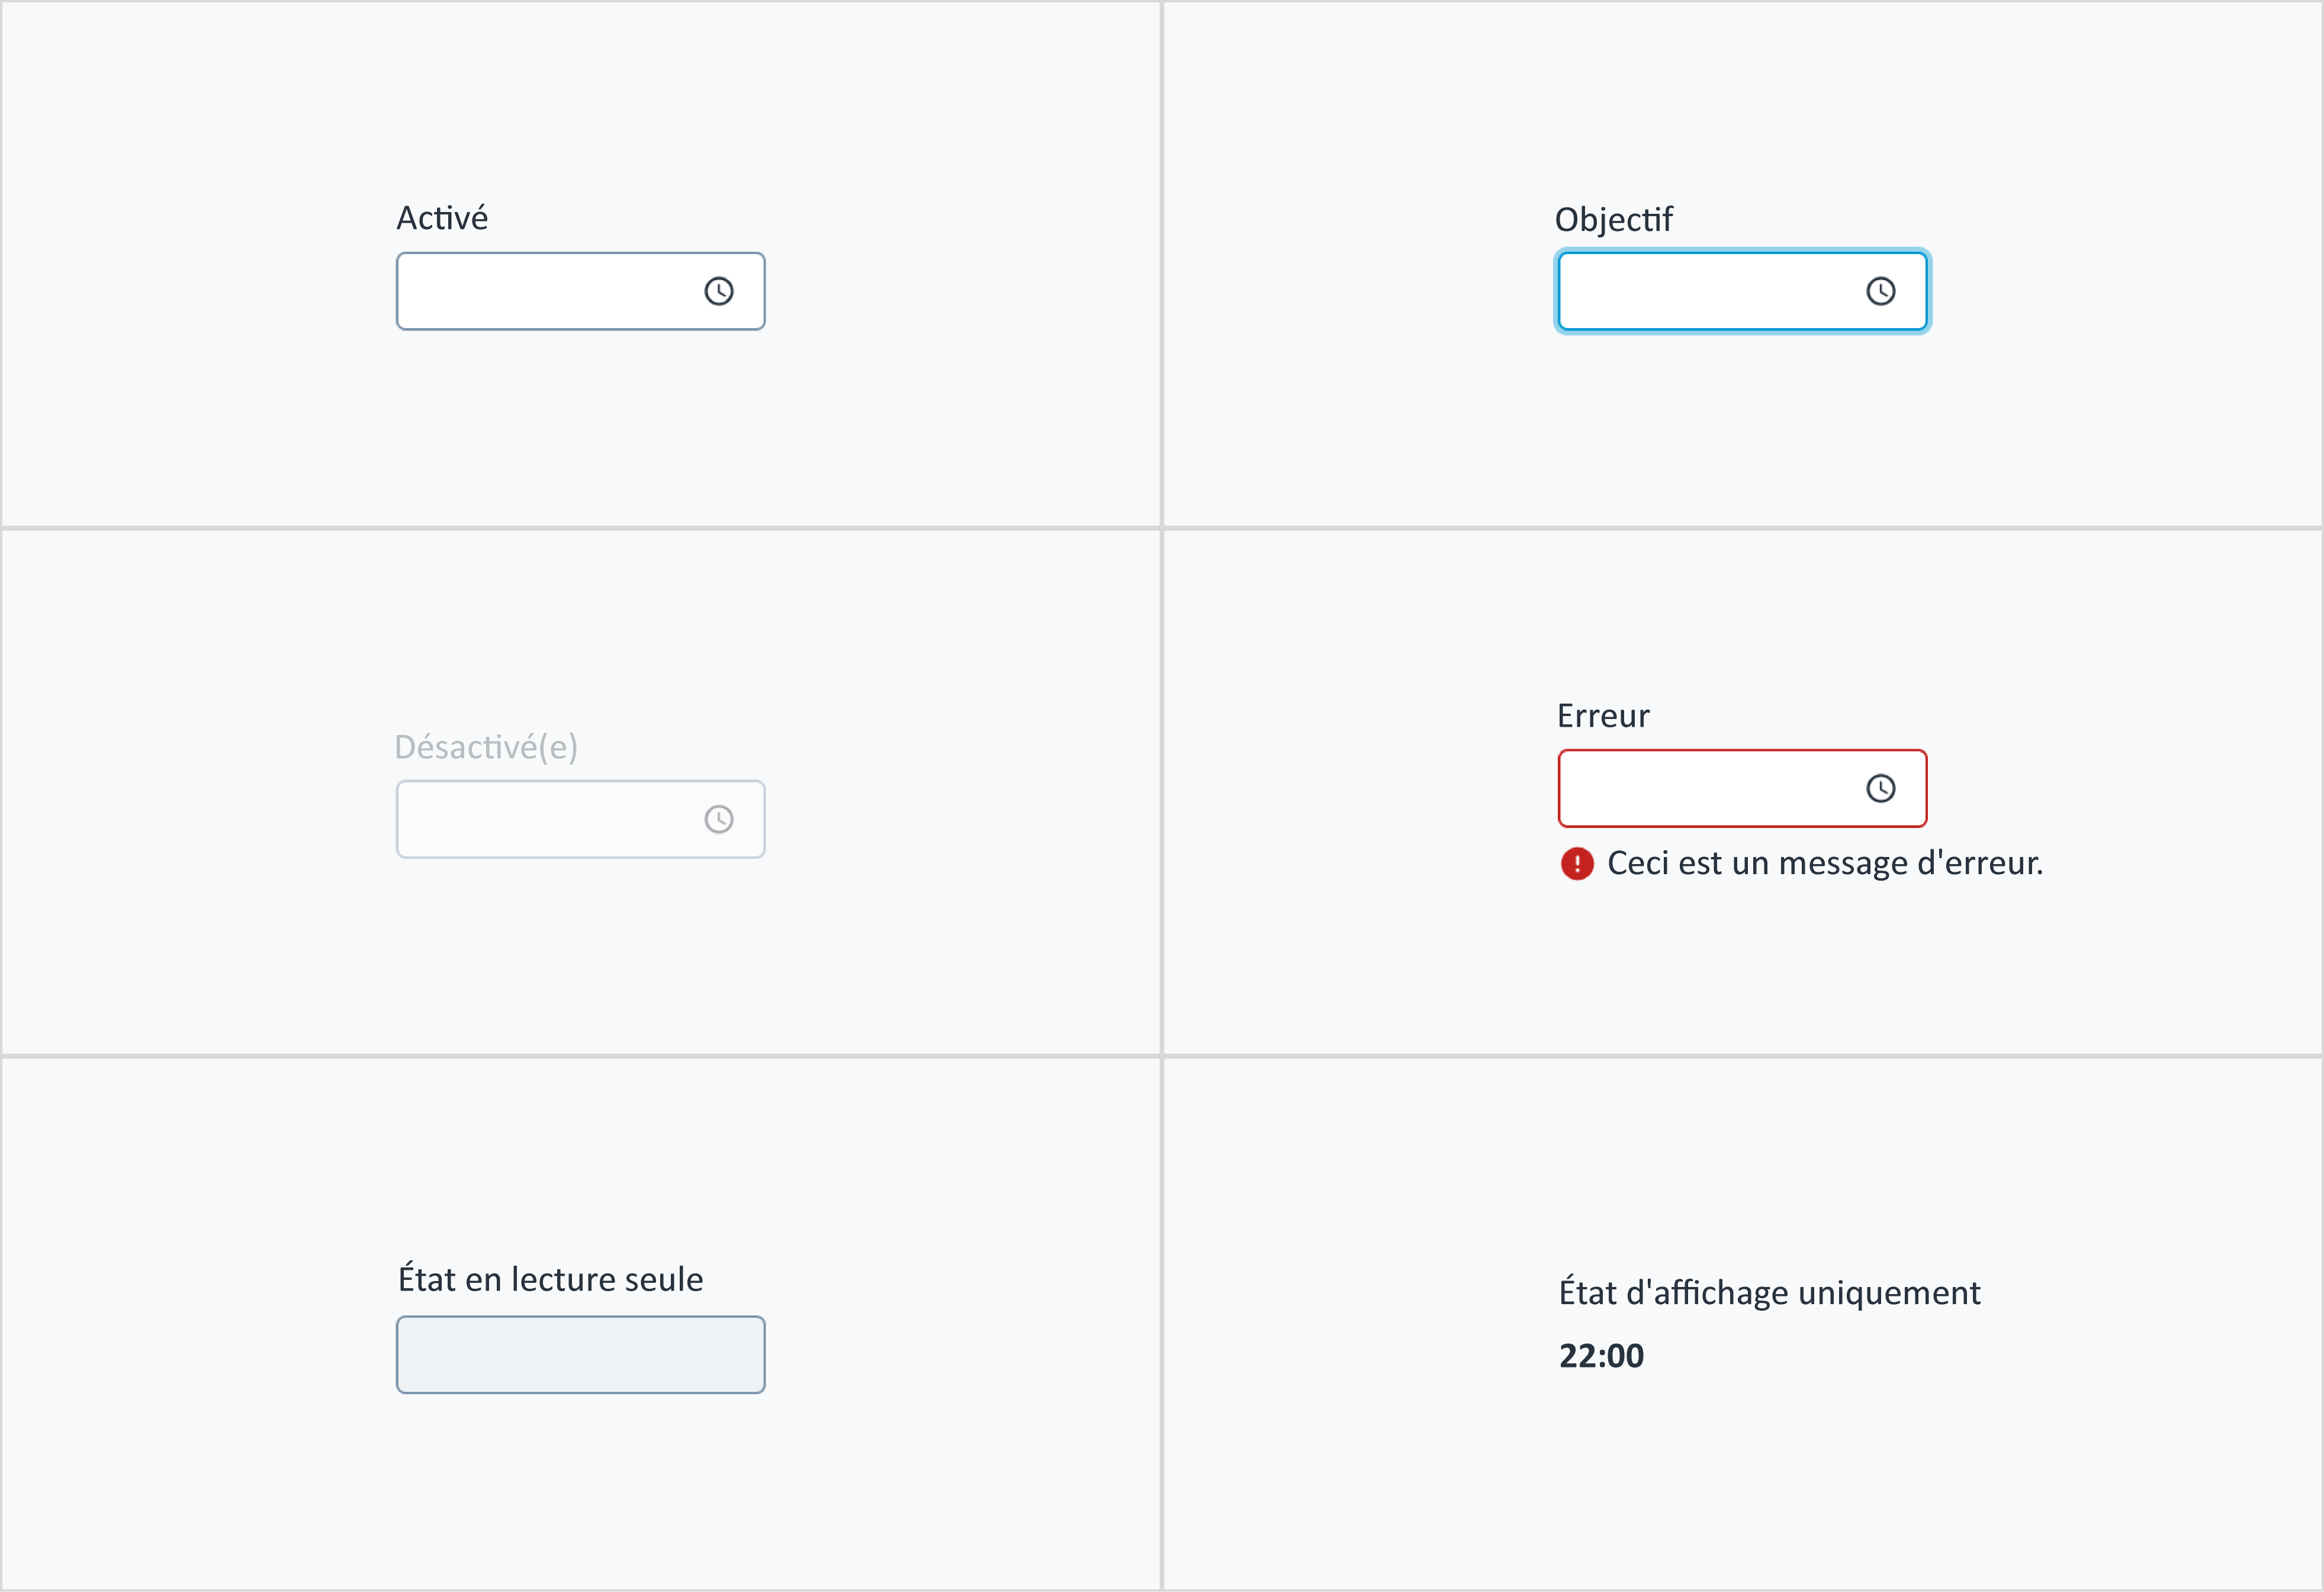Click the Désactivé(e) time input field
Screen dimensions: 2324x1592
tap(581, 819)
